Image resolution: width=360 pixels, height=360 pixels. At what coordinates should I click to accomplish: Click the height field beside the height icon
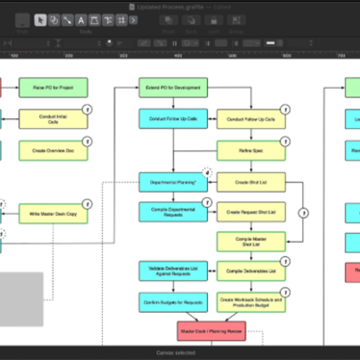[80, 43]
